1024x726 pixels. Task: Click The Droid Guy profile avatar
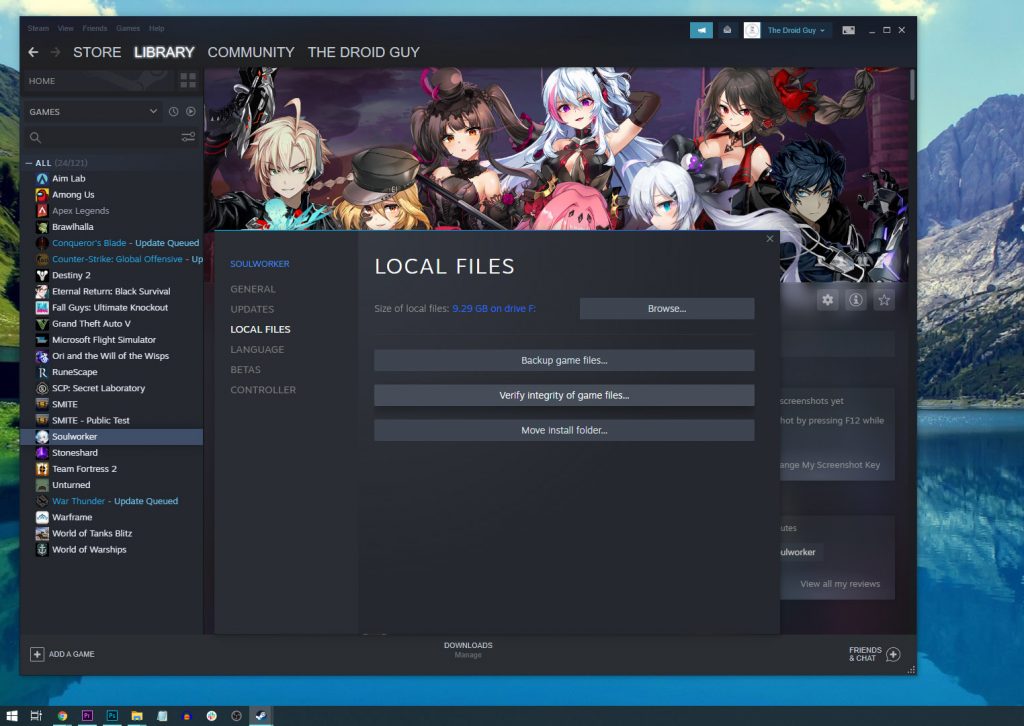(x=752, y=30)
